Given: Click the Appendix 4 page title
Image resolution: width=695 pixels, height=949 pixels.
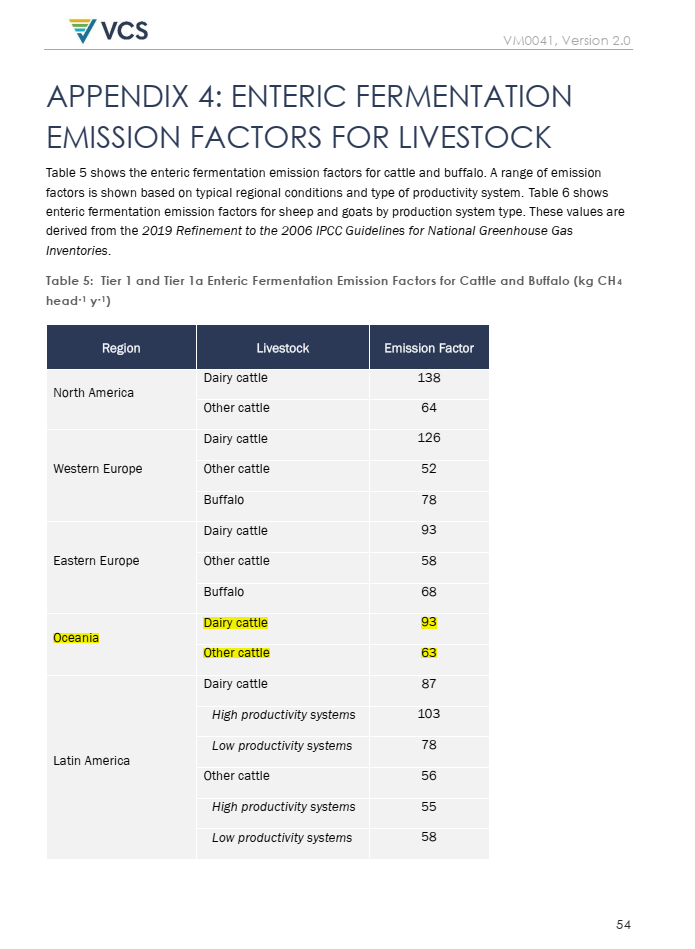Looking at the screenshot, I should tap(309, 116).
